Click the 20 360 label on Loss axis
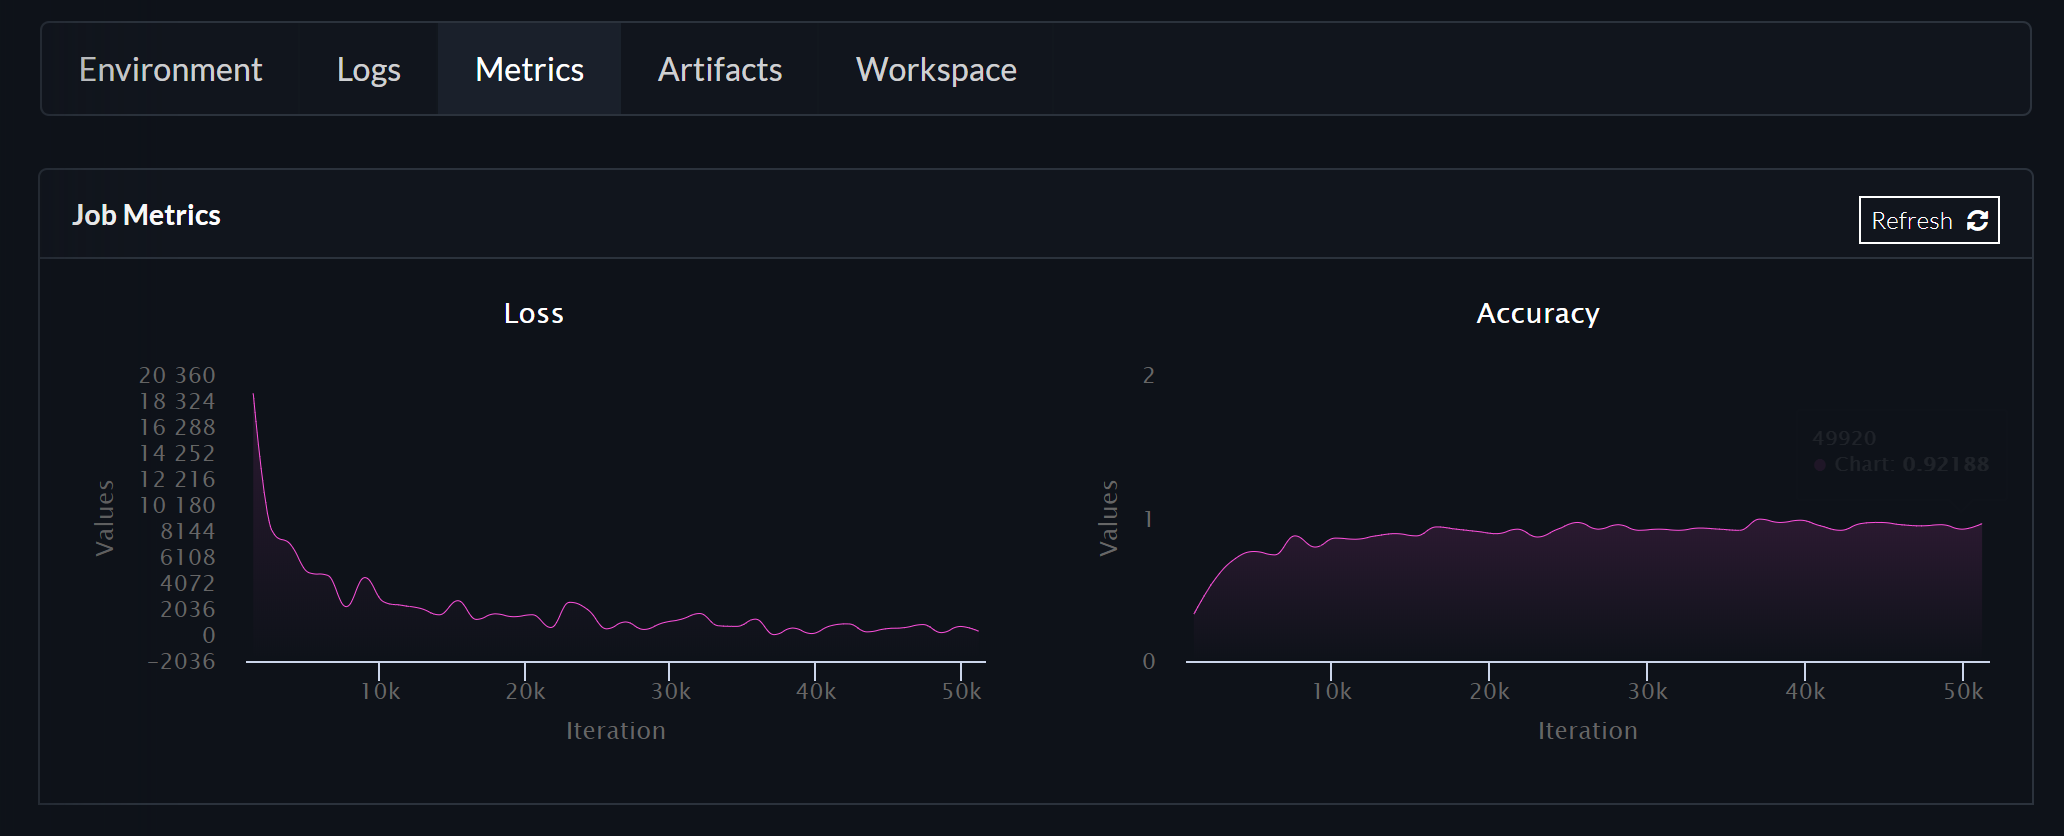The height and width of the screenshot is (836, 2064). point(177,375)
